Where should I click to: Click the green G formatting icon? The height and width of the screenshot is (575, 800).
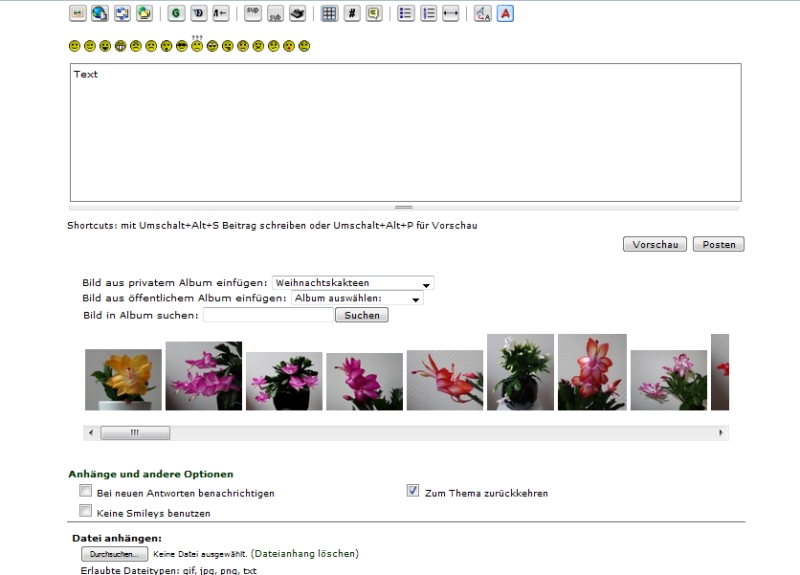(176, 14)
